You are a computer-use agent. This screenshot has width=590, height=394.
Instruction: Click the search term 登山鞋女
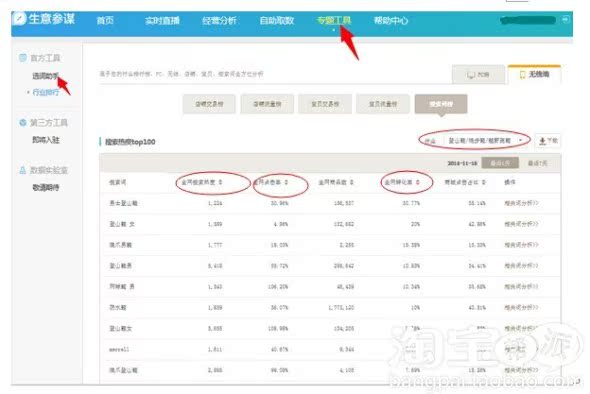120,329
